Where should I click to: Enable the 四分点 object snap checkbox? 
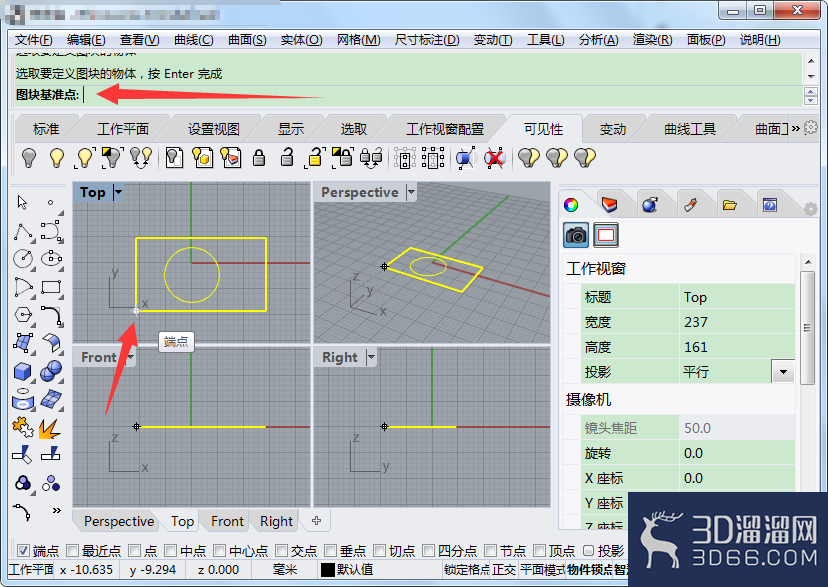pyautogui.click(x=429, y=551)
